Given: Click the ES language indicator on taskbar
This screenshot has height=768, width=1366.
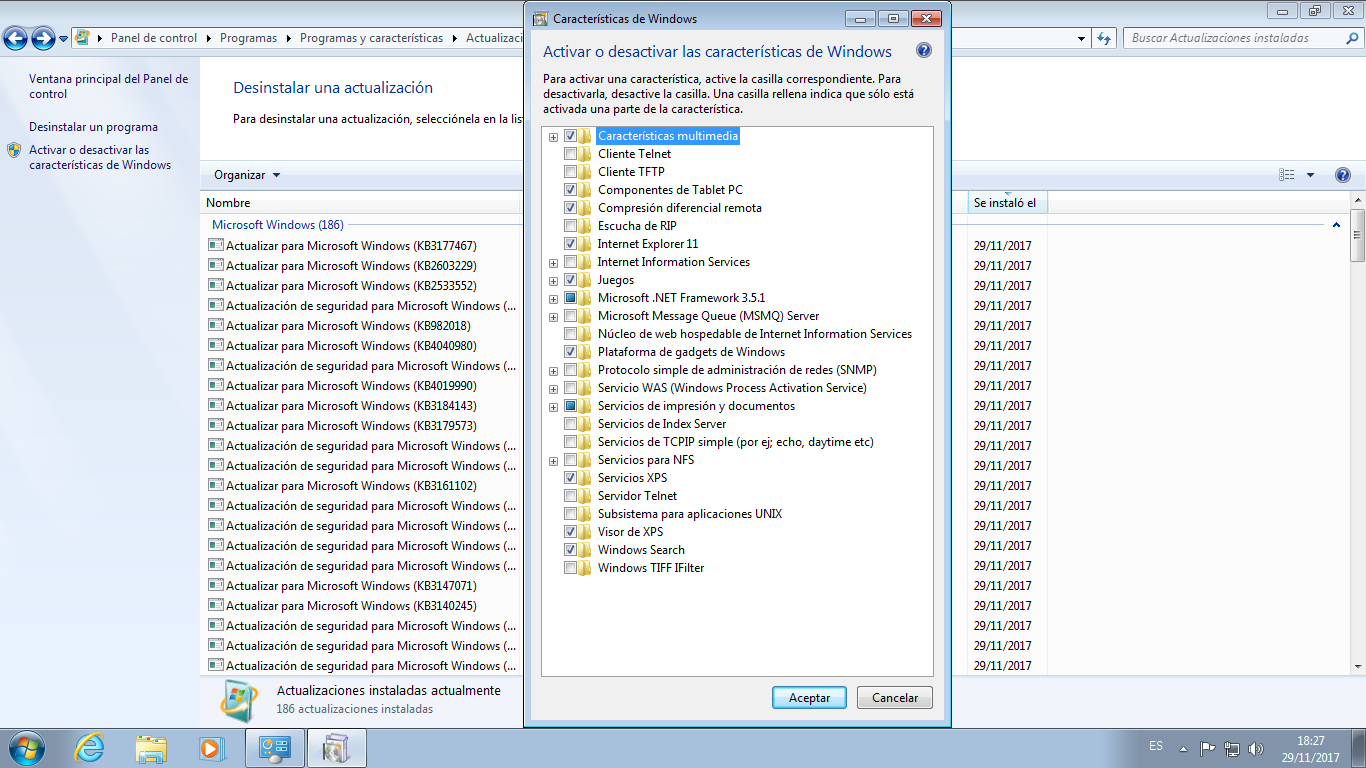Looking at the screenshot, I should (x=1156, y=746).
